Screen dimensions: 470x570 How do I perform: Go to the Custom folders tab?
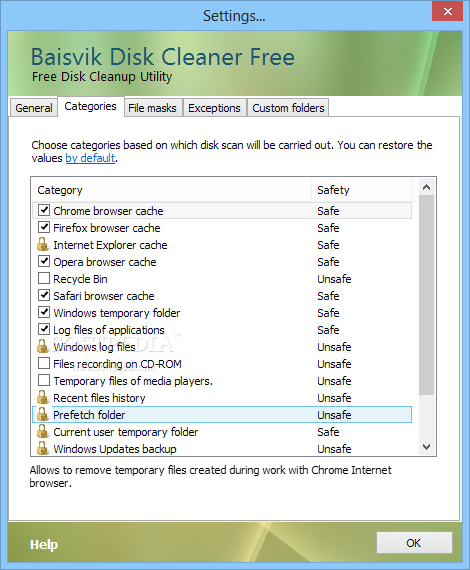[288, 108]
